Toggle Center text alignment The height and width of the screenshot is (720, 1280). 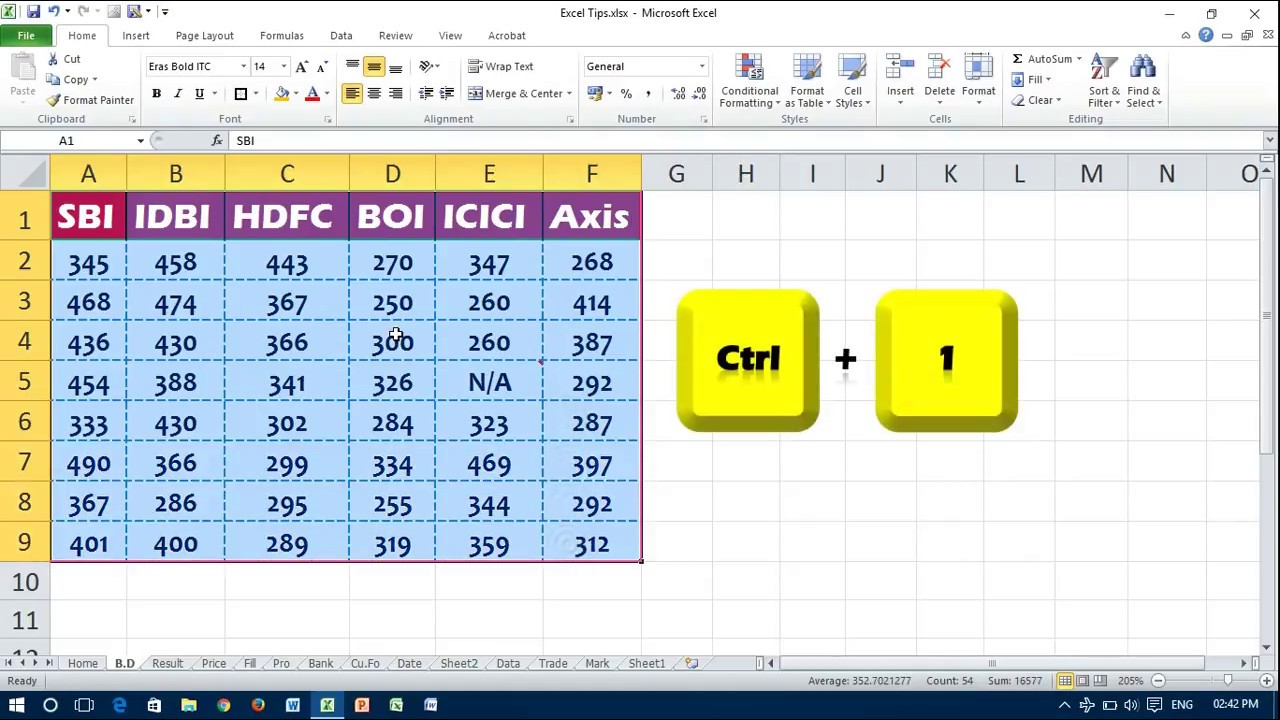pyautogui.click(x=374, y=93)
